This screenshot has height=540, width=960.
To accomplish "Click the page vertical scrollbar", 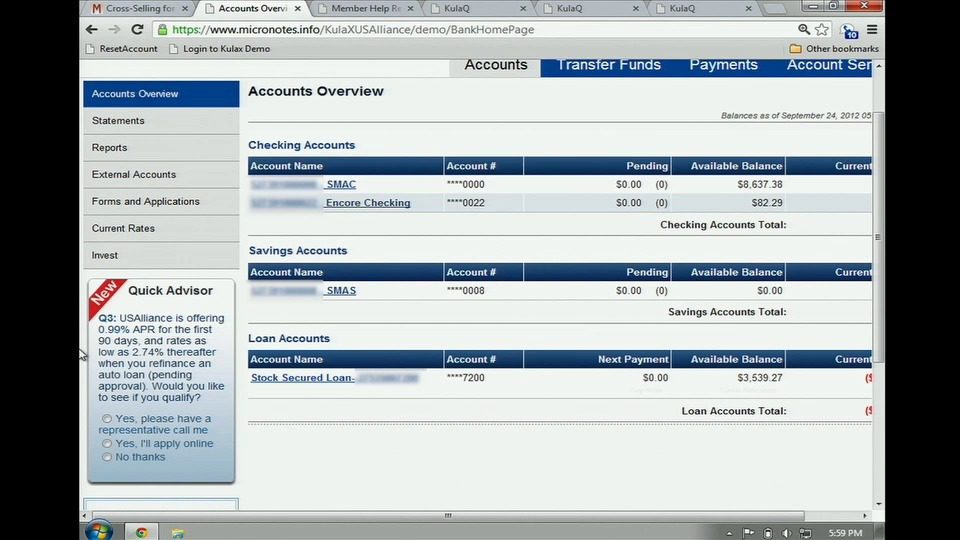I will pyautogui.click(x=878, y=236).
